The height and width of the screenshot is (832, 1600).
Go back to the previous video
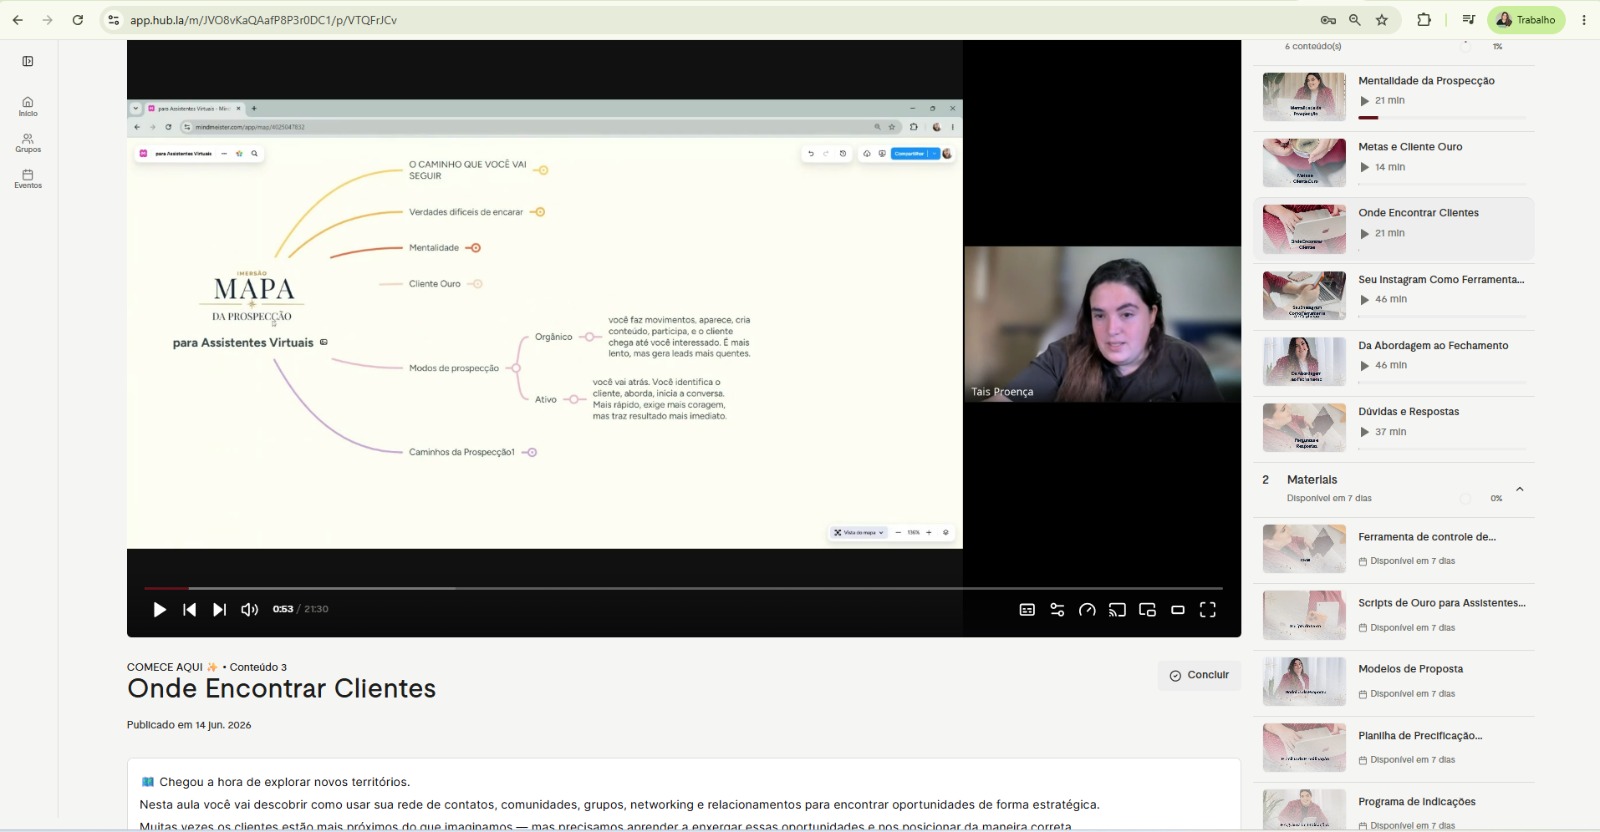[x=189, y=610]
